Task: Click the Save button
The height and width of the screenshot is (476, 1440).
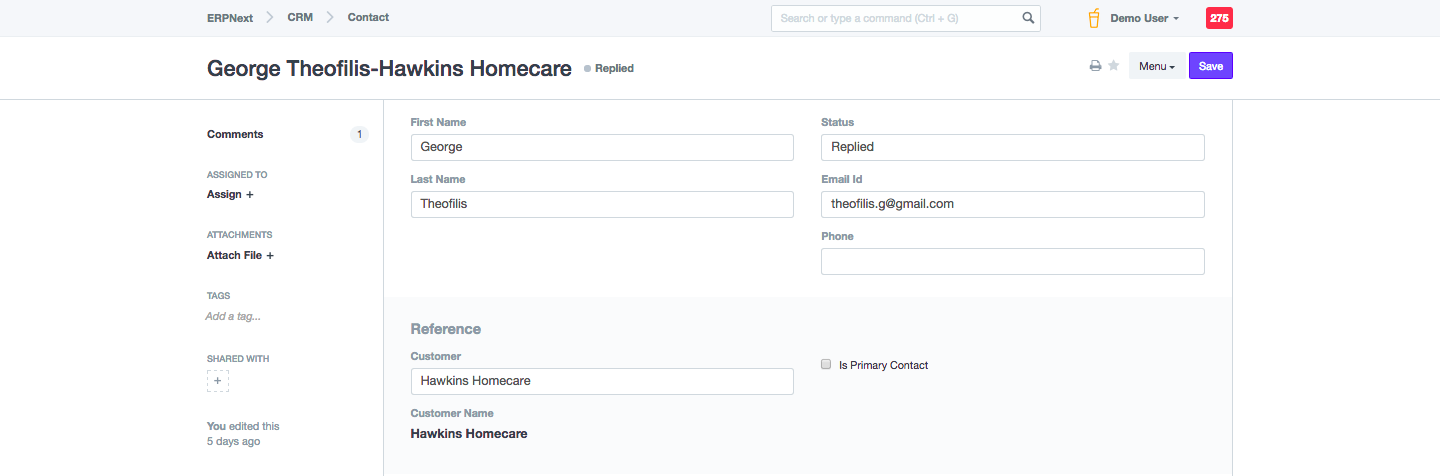Action: [x=1210, y=66]
